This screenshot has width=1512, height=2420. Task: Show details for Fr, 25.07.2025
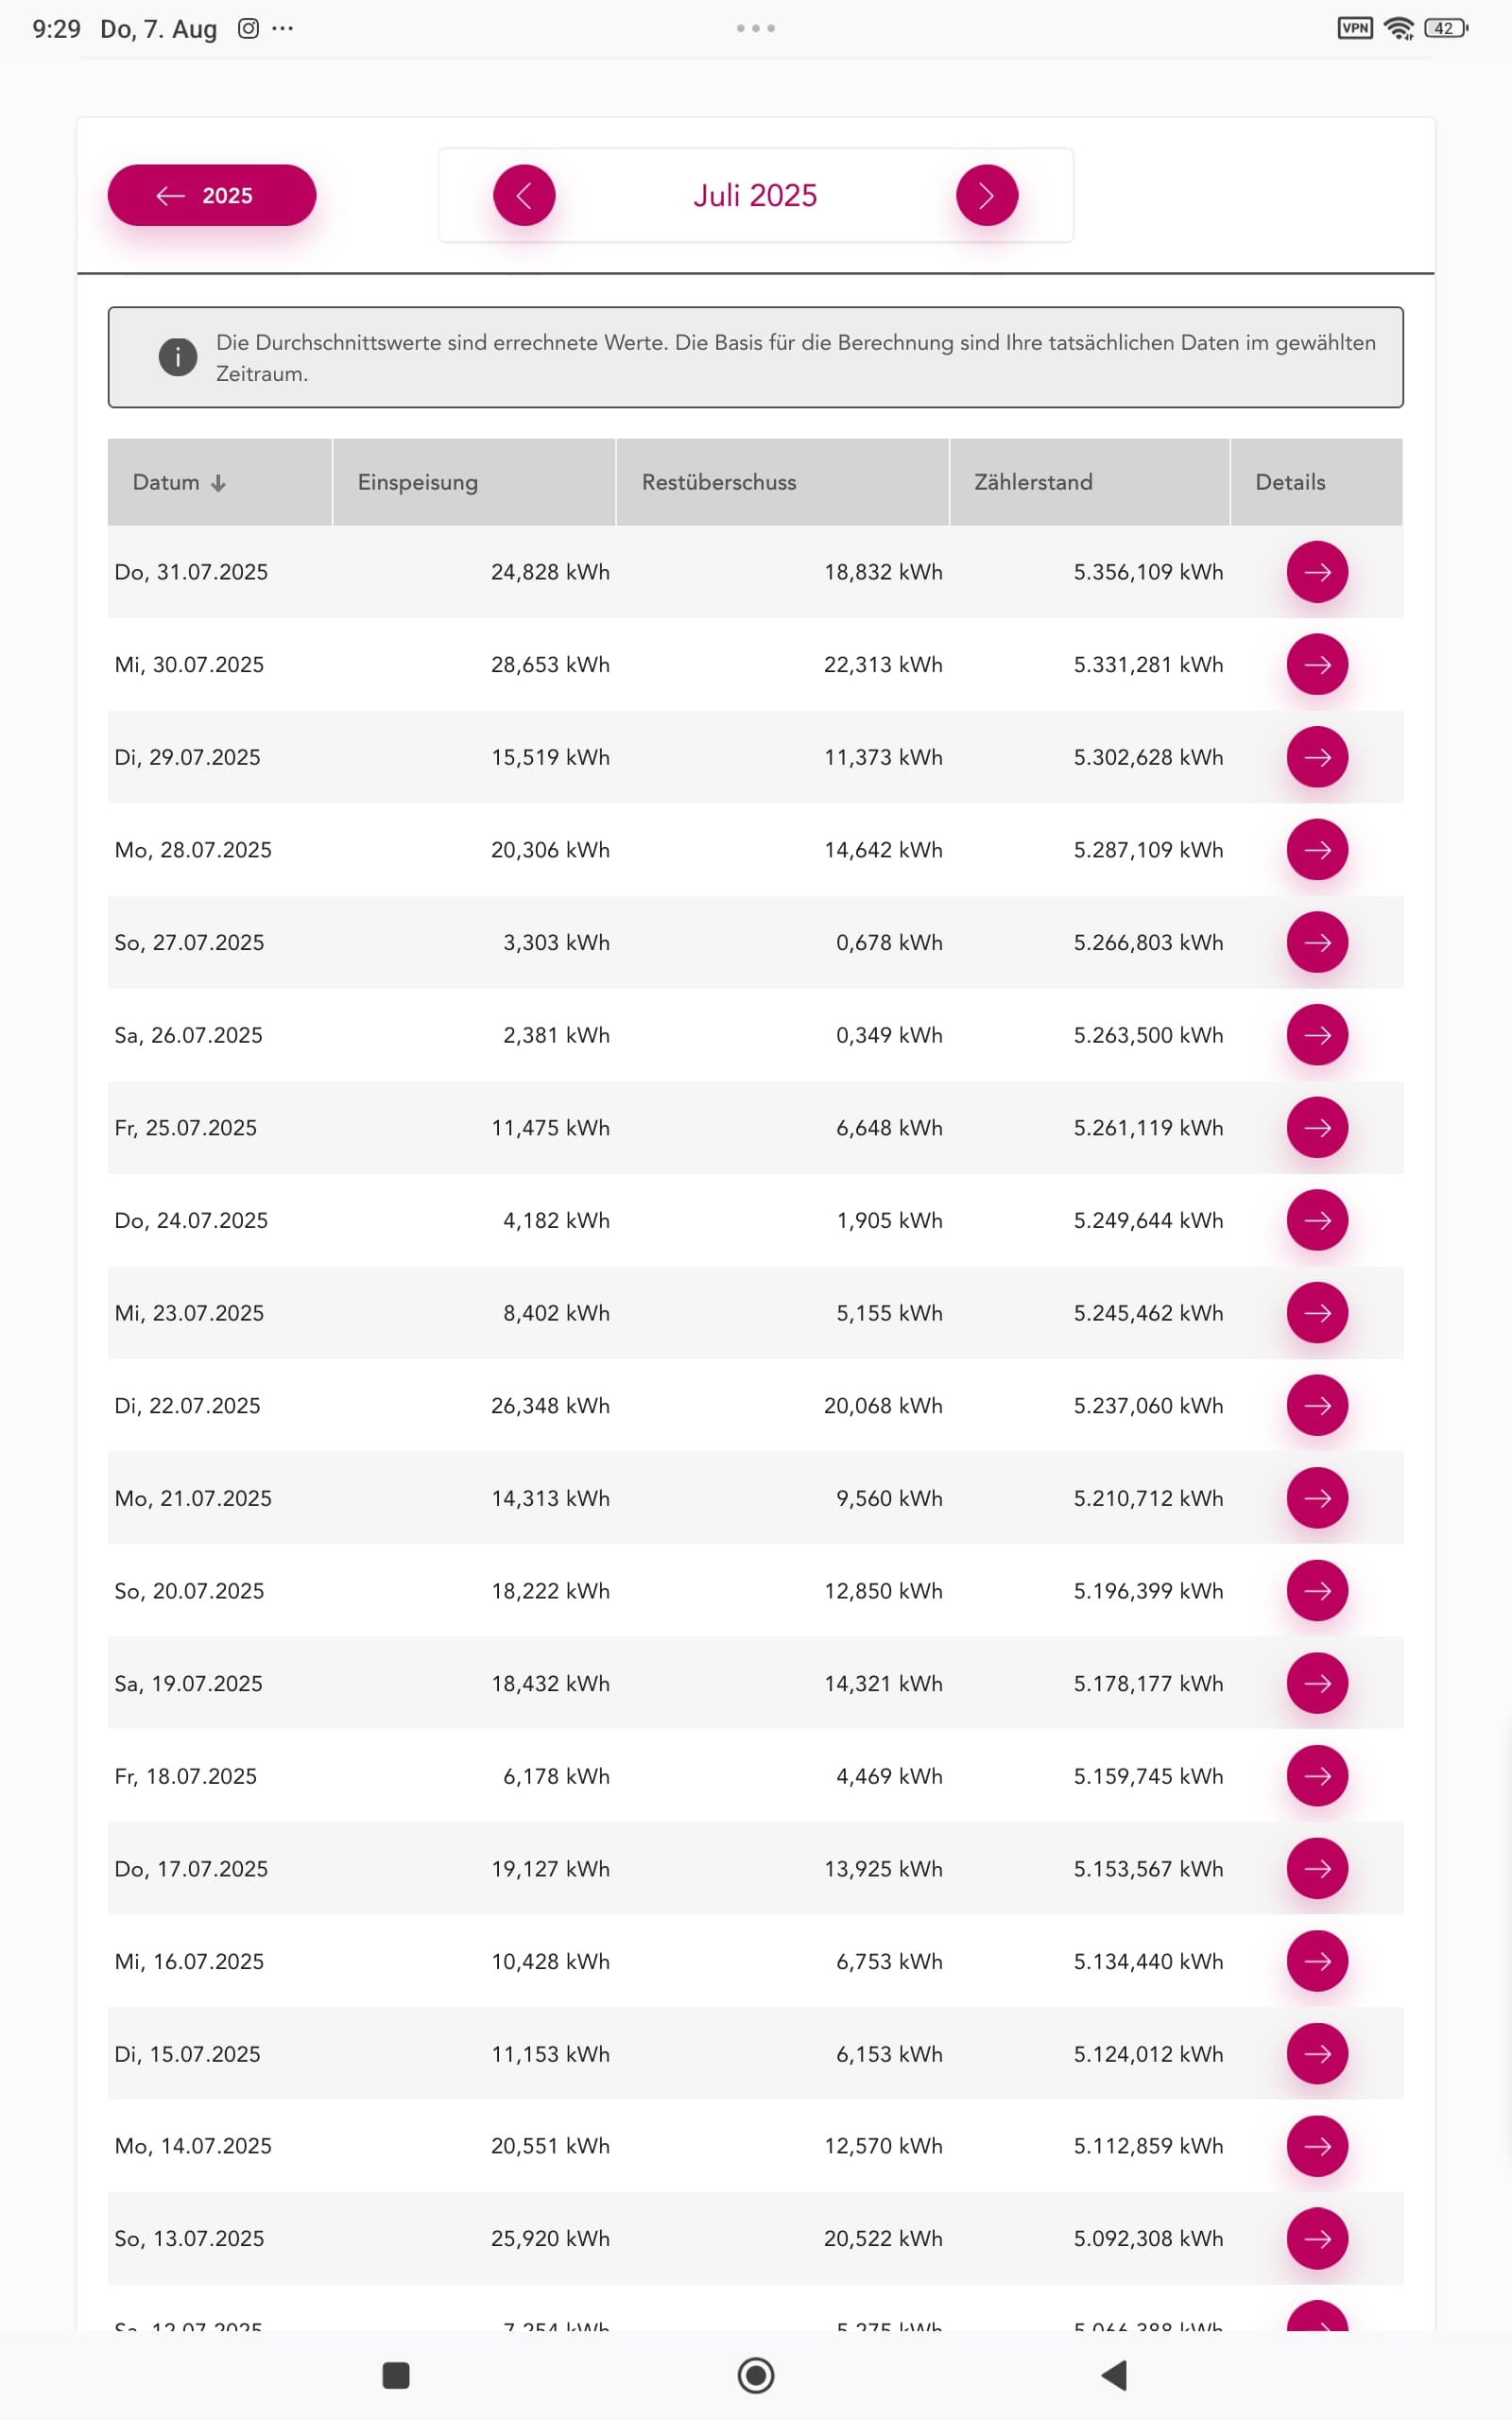pyautogui.click(x=1316, y=1128)
